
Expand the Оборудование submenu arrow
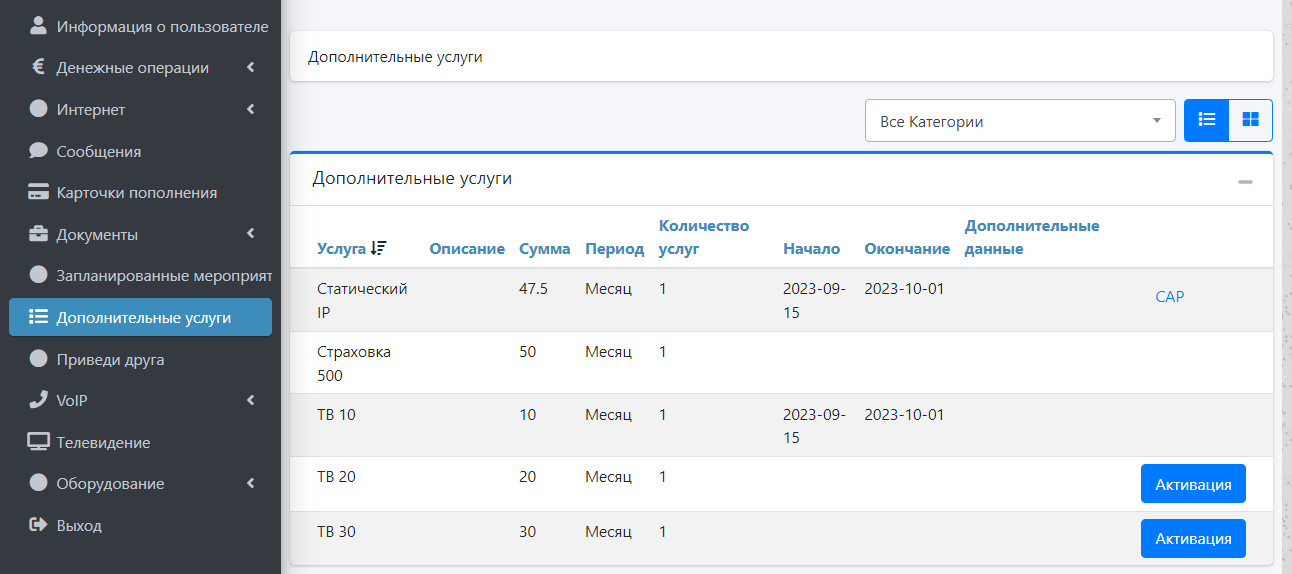pyautogui.click(x=250, y=483)
